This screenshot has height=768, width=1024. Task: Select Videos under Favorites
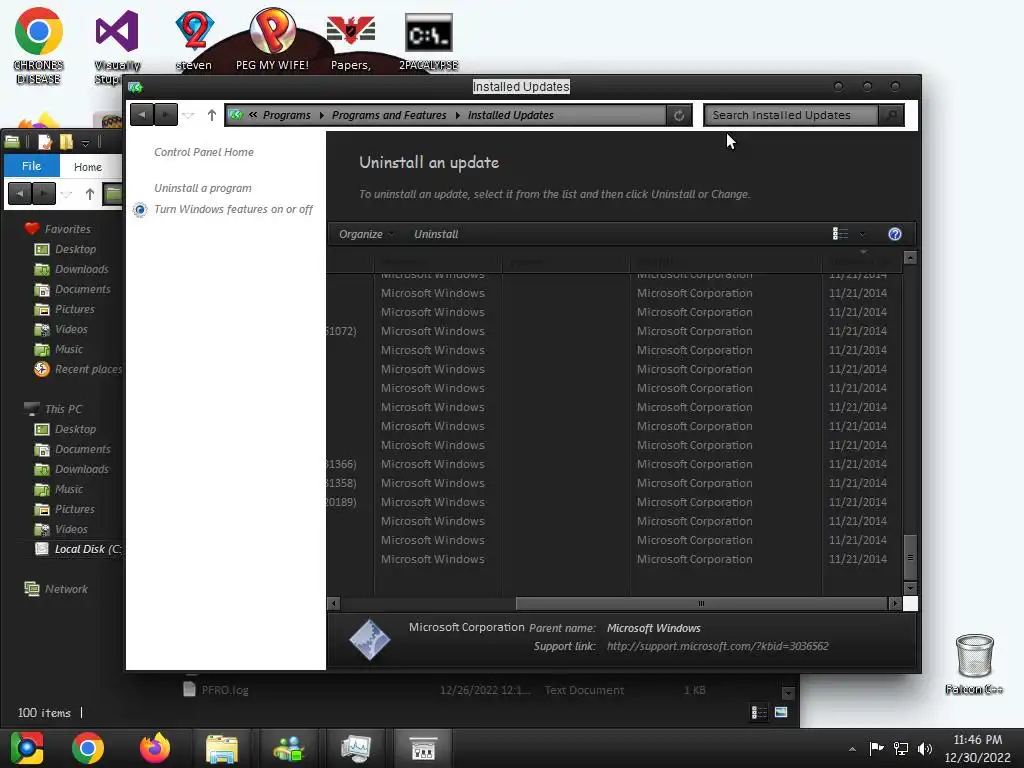coord(71,329)
